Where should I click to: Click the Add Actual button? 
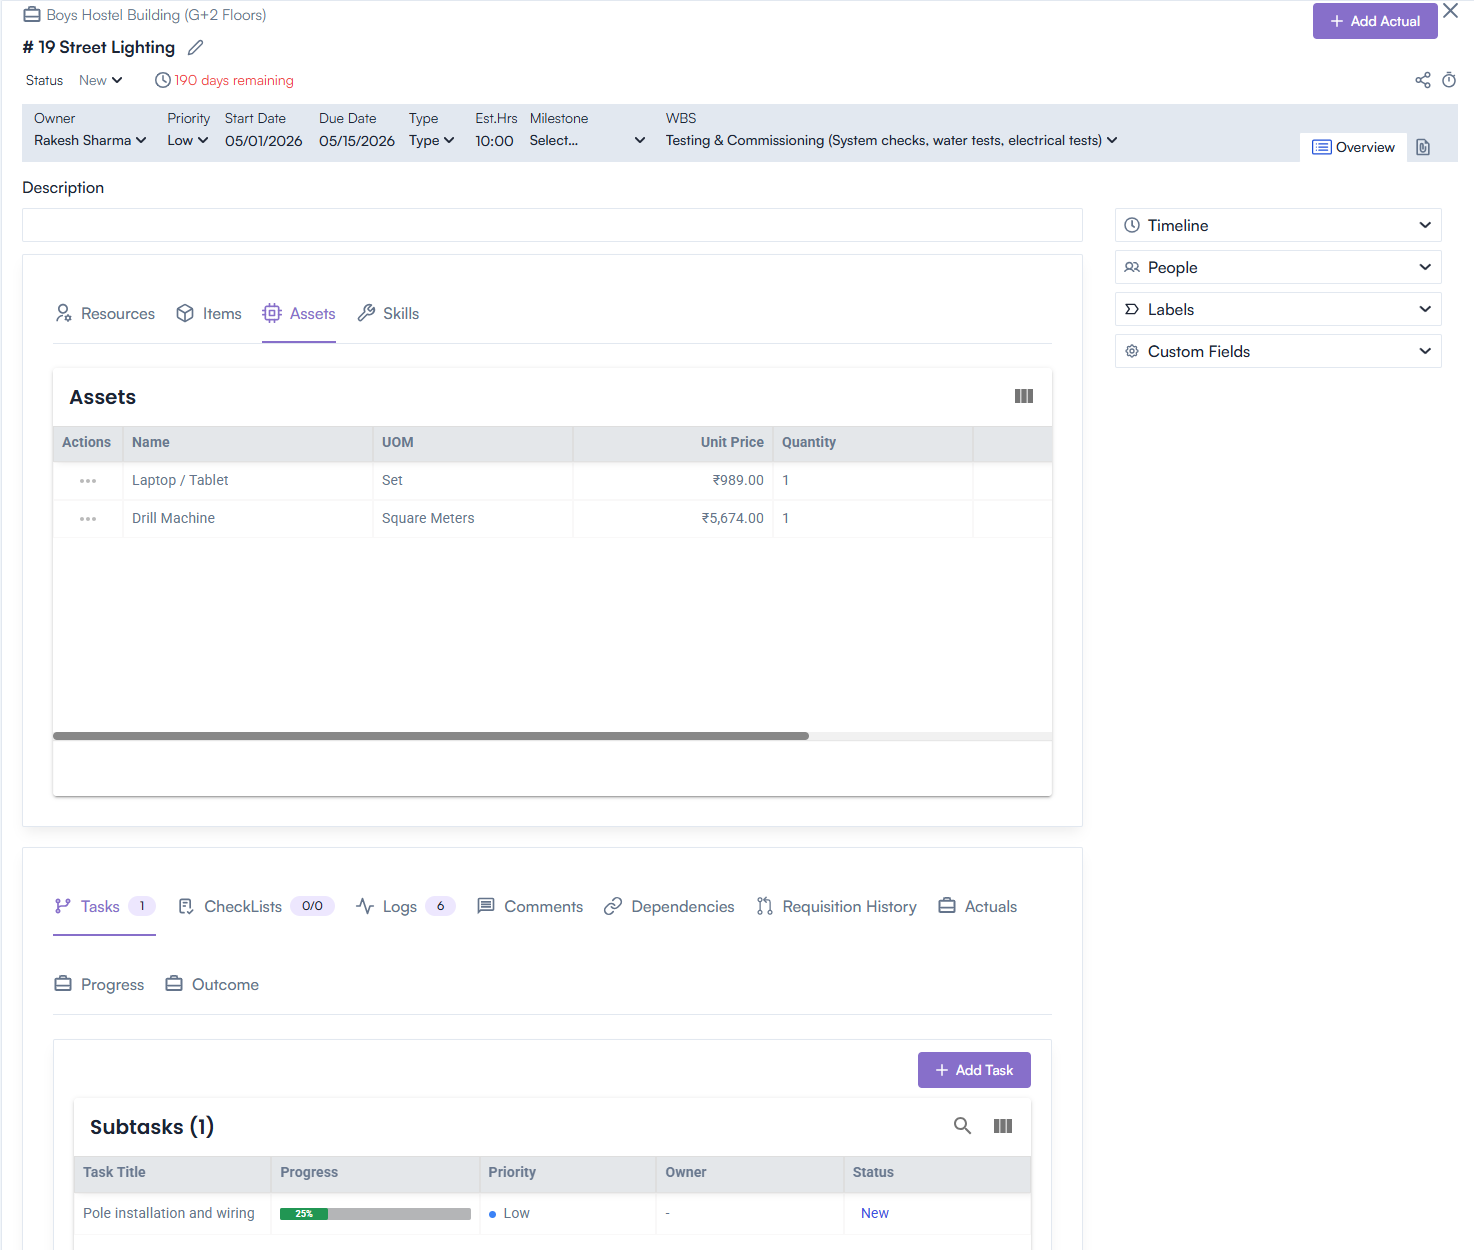pyautogui.click(x=1374, y=21)
